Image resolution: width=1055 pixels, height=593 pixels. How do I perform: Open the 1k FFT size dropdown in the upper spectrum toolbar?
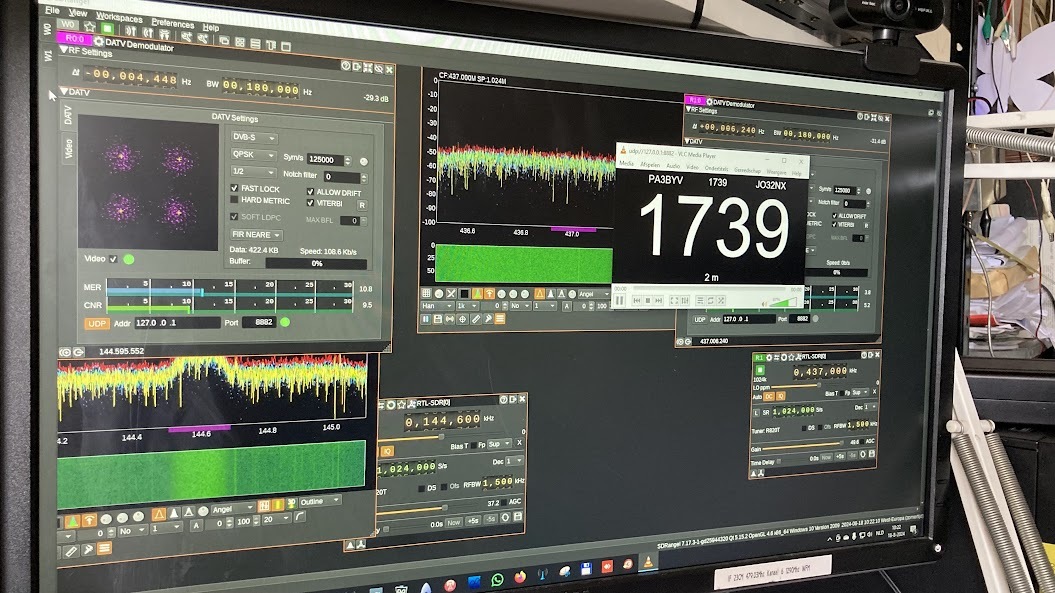point(468,306)
